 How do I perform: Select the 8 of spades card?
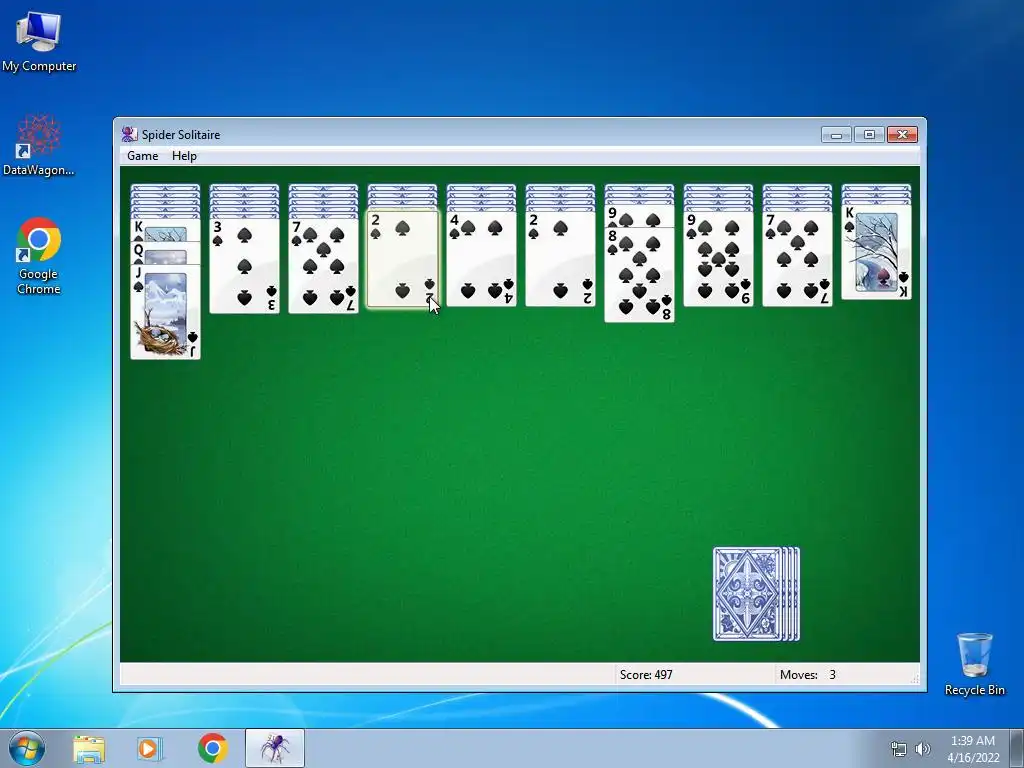[639, 275]
